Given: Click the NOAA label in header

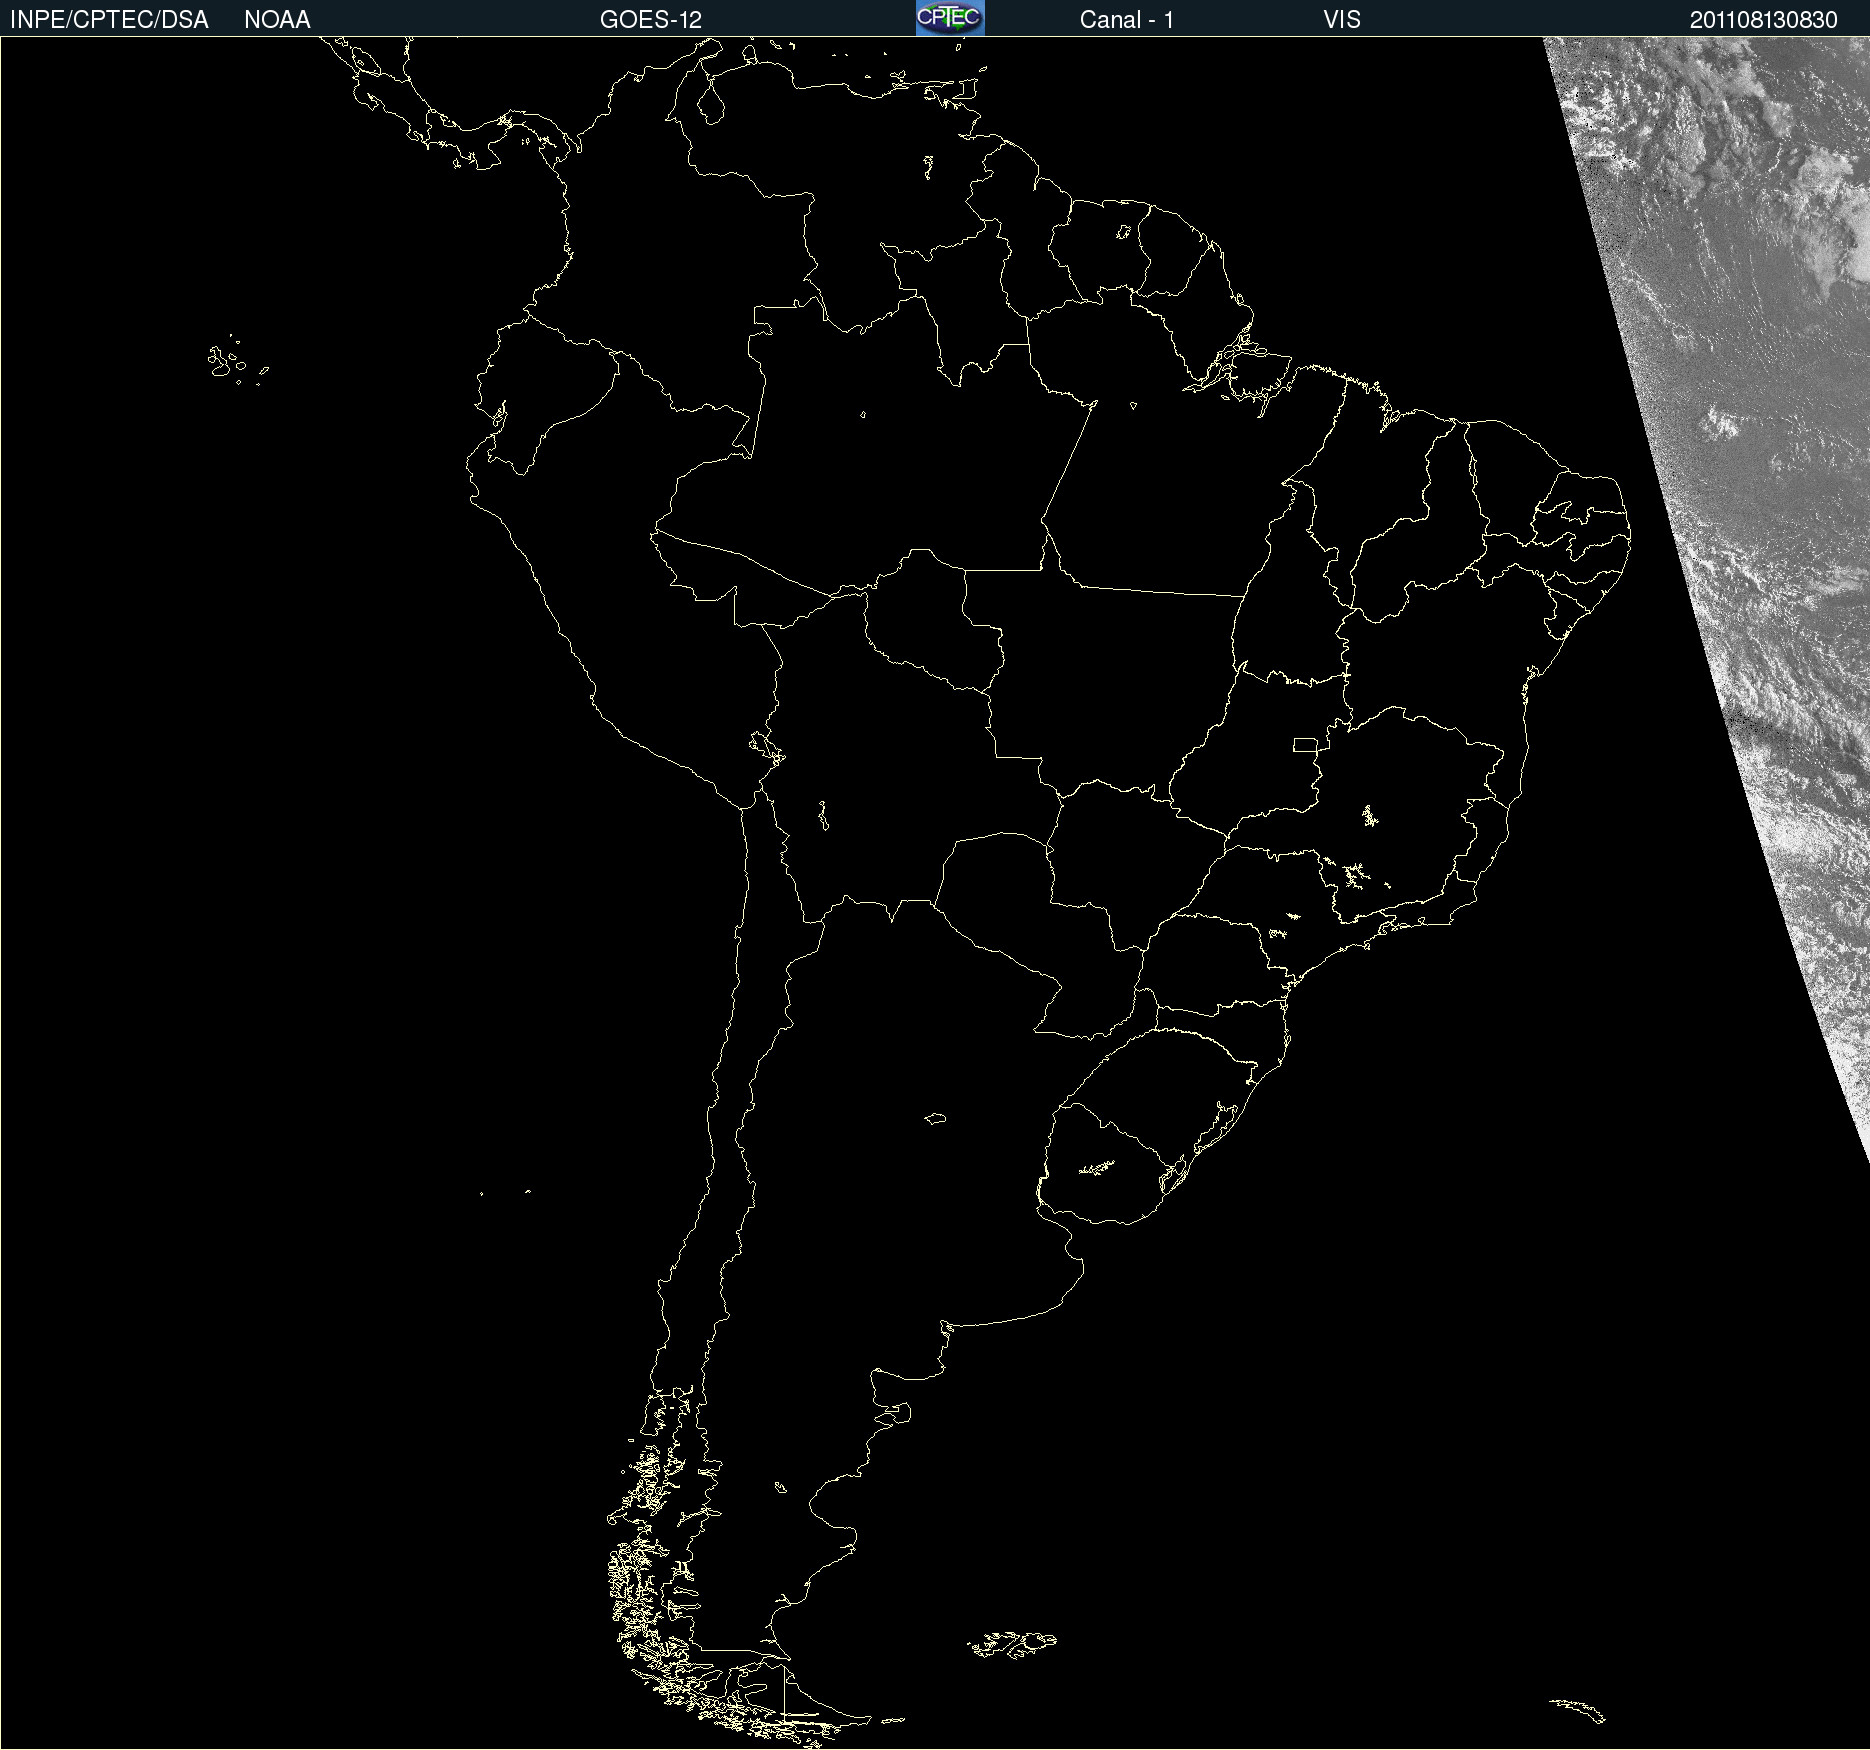Looking at the screenshot, I should click(x=277, y=20).
